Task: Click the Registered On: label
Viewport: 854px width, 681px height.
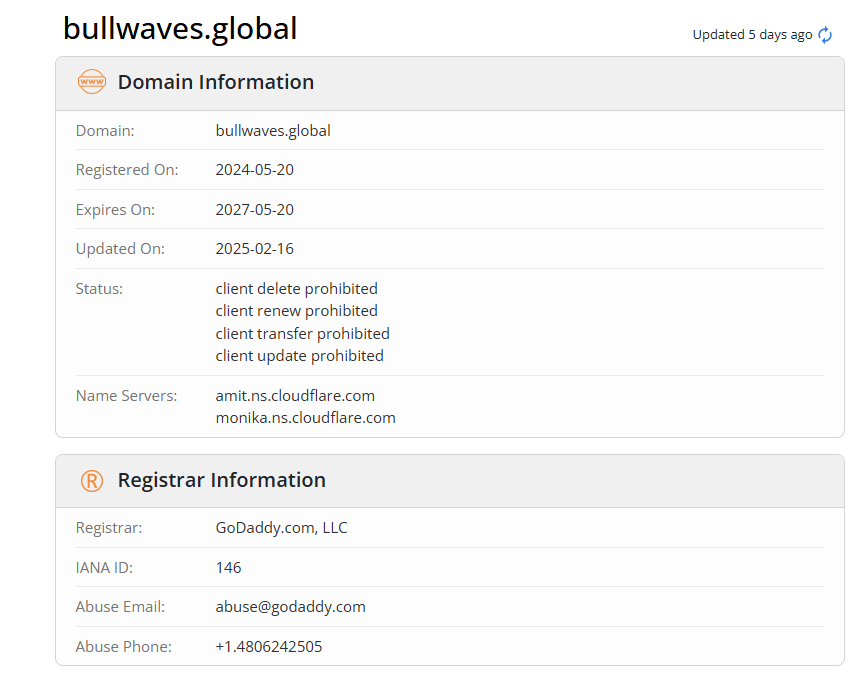Action: (x=127, y=170)
